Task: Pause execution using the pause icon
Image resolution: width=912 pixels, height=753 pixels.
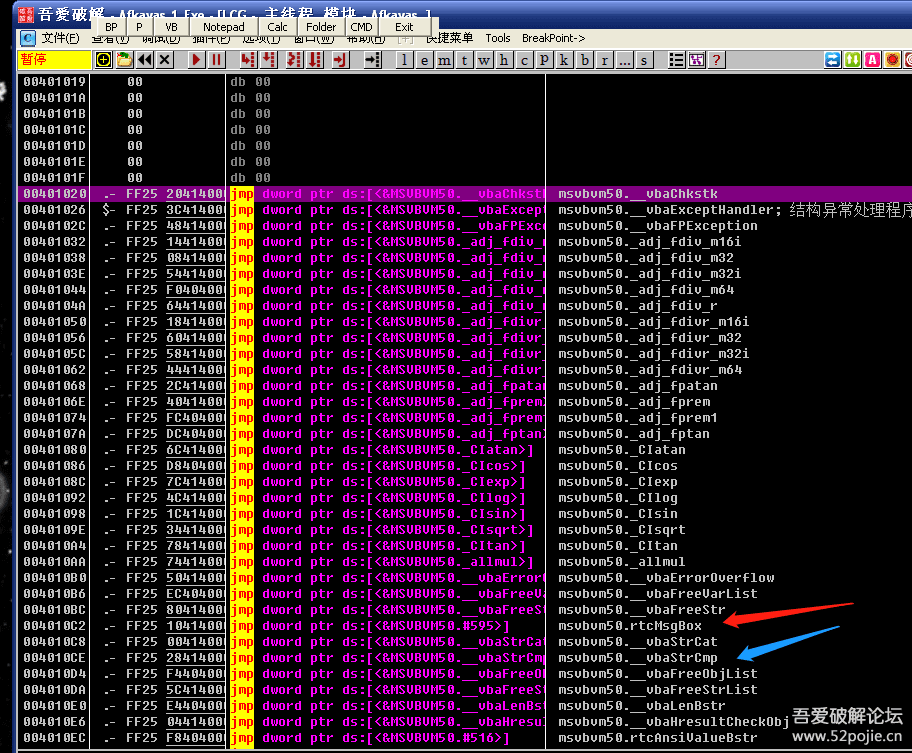Action: (x=216, y=60)
